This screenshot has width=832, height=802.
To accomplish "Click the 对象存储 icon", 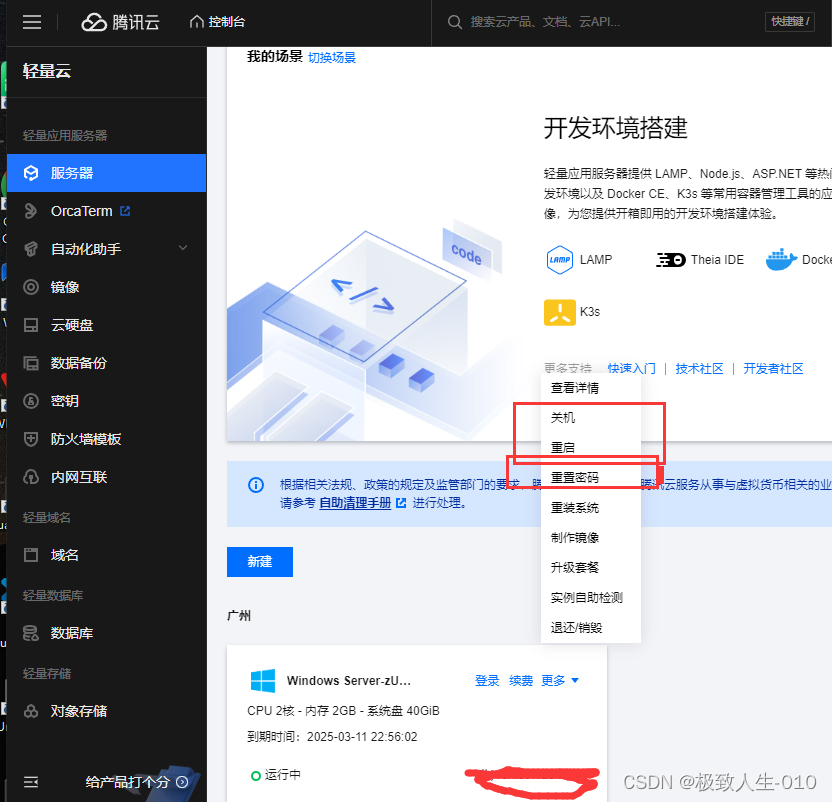I will pos(31,711).
